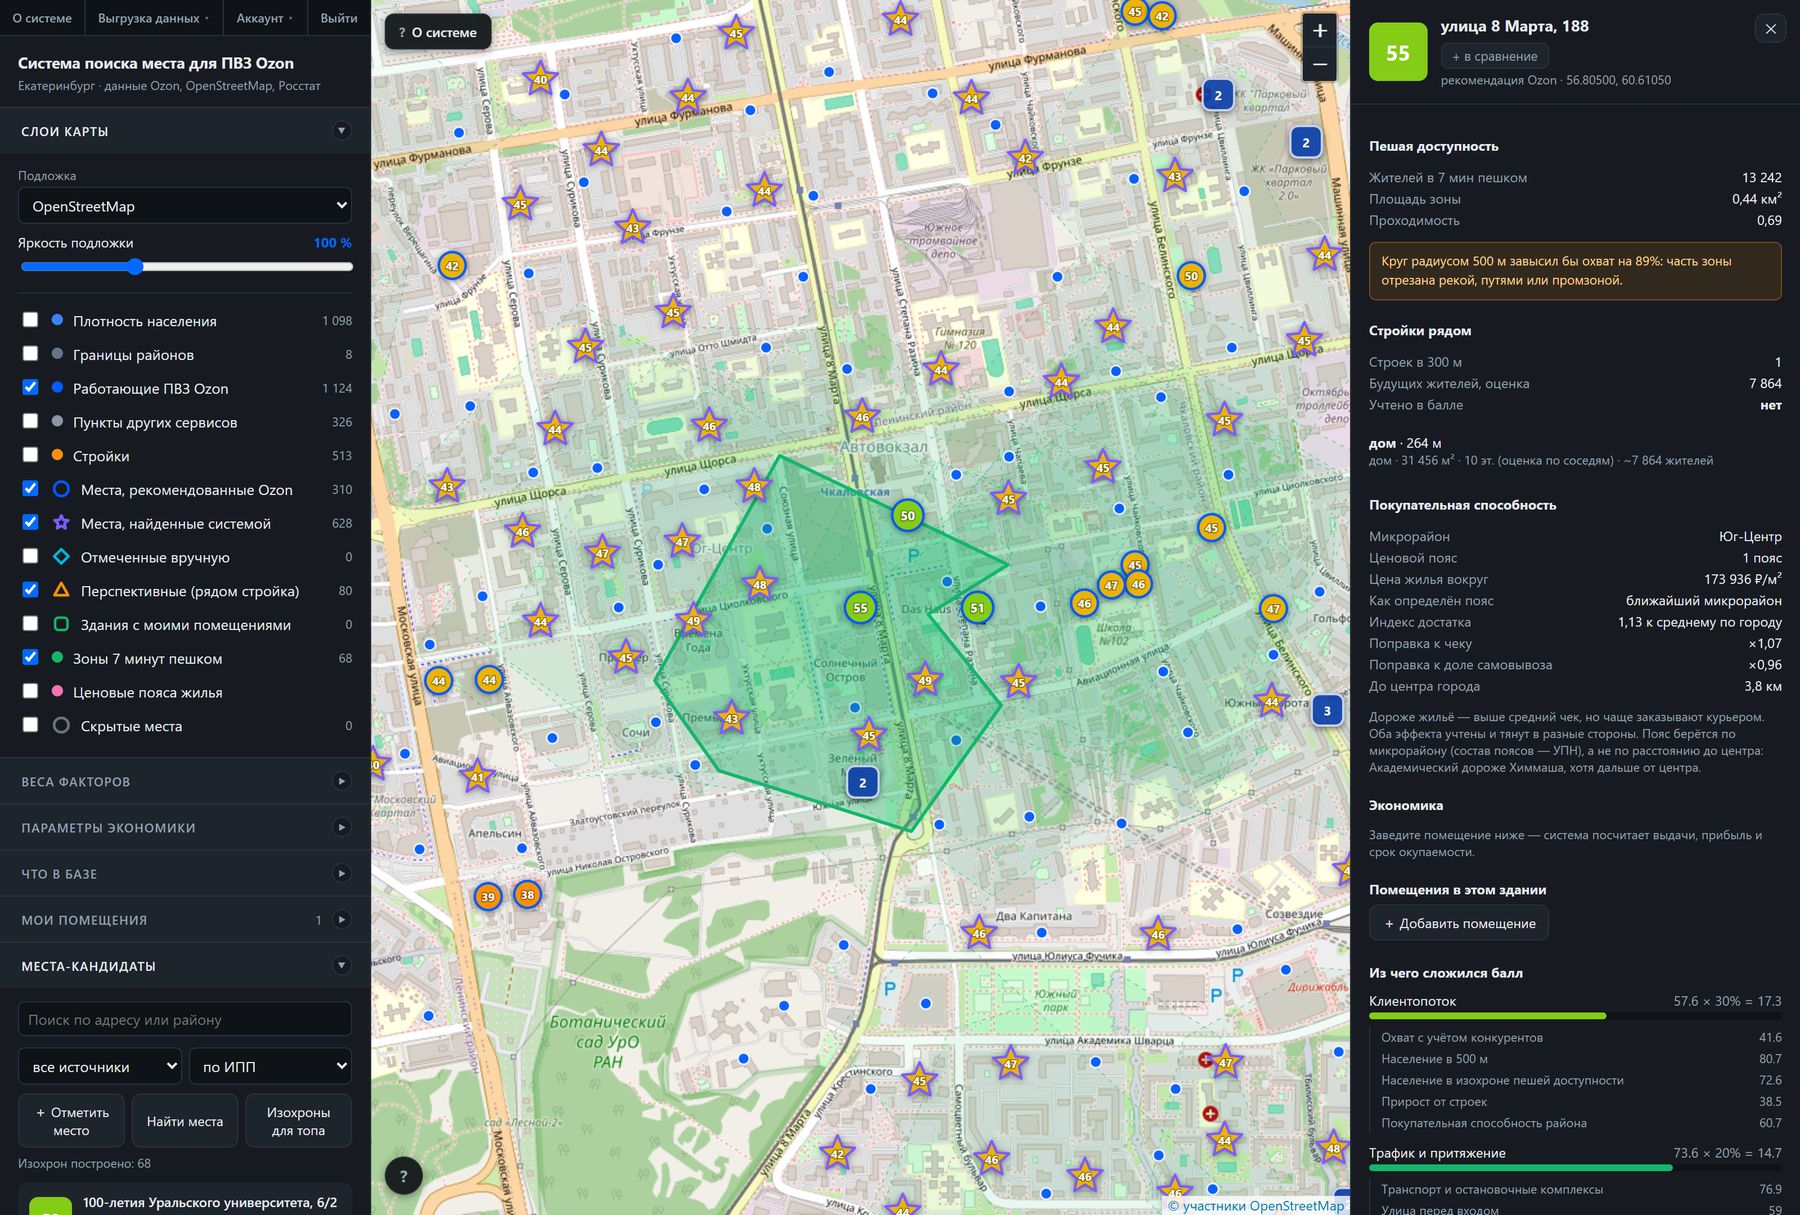1800x1215 pixels.
Task: Open the все источники filter dropdown
Action: tap(100, 1067)
